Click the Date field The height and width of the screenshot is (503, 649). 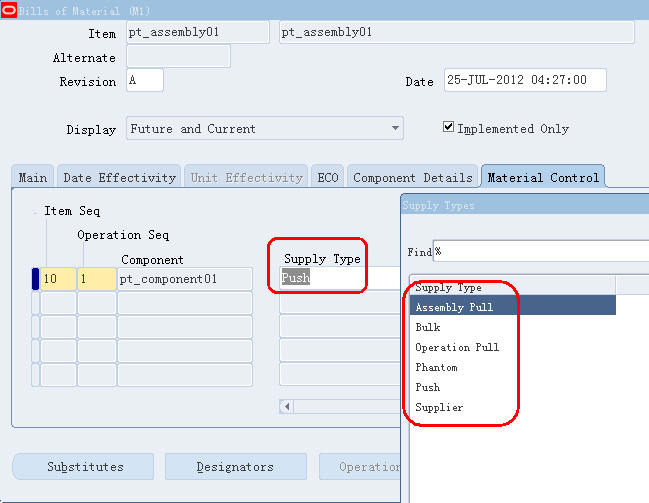525,80
